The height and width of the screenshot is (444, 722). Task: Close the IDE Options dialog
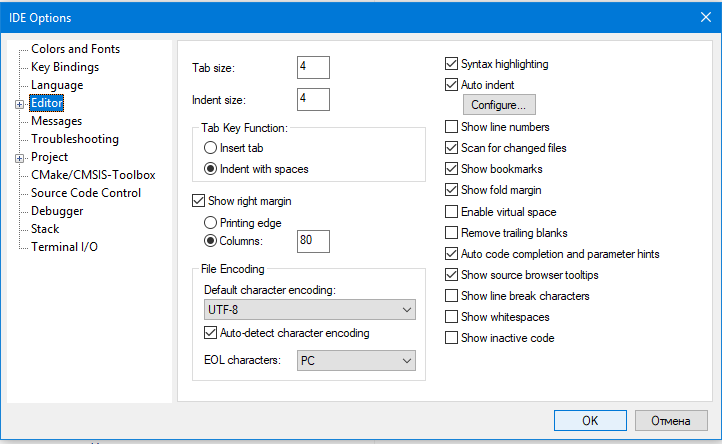(x=700, y=17)
